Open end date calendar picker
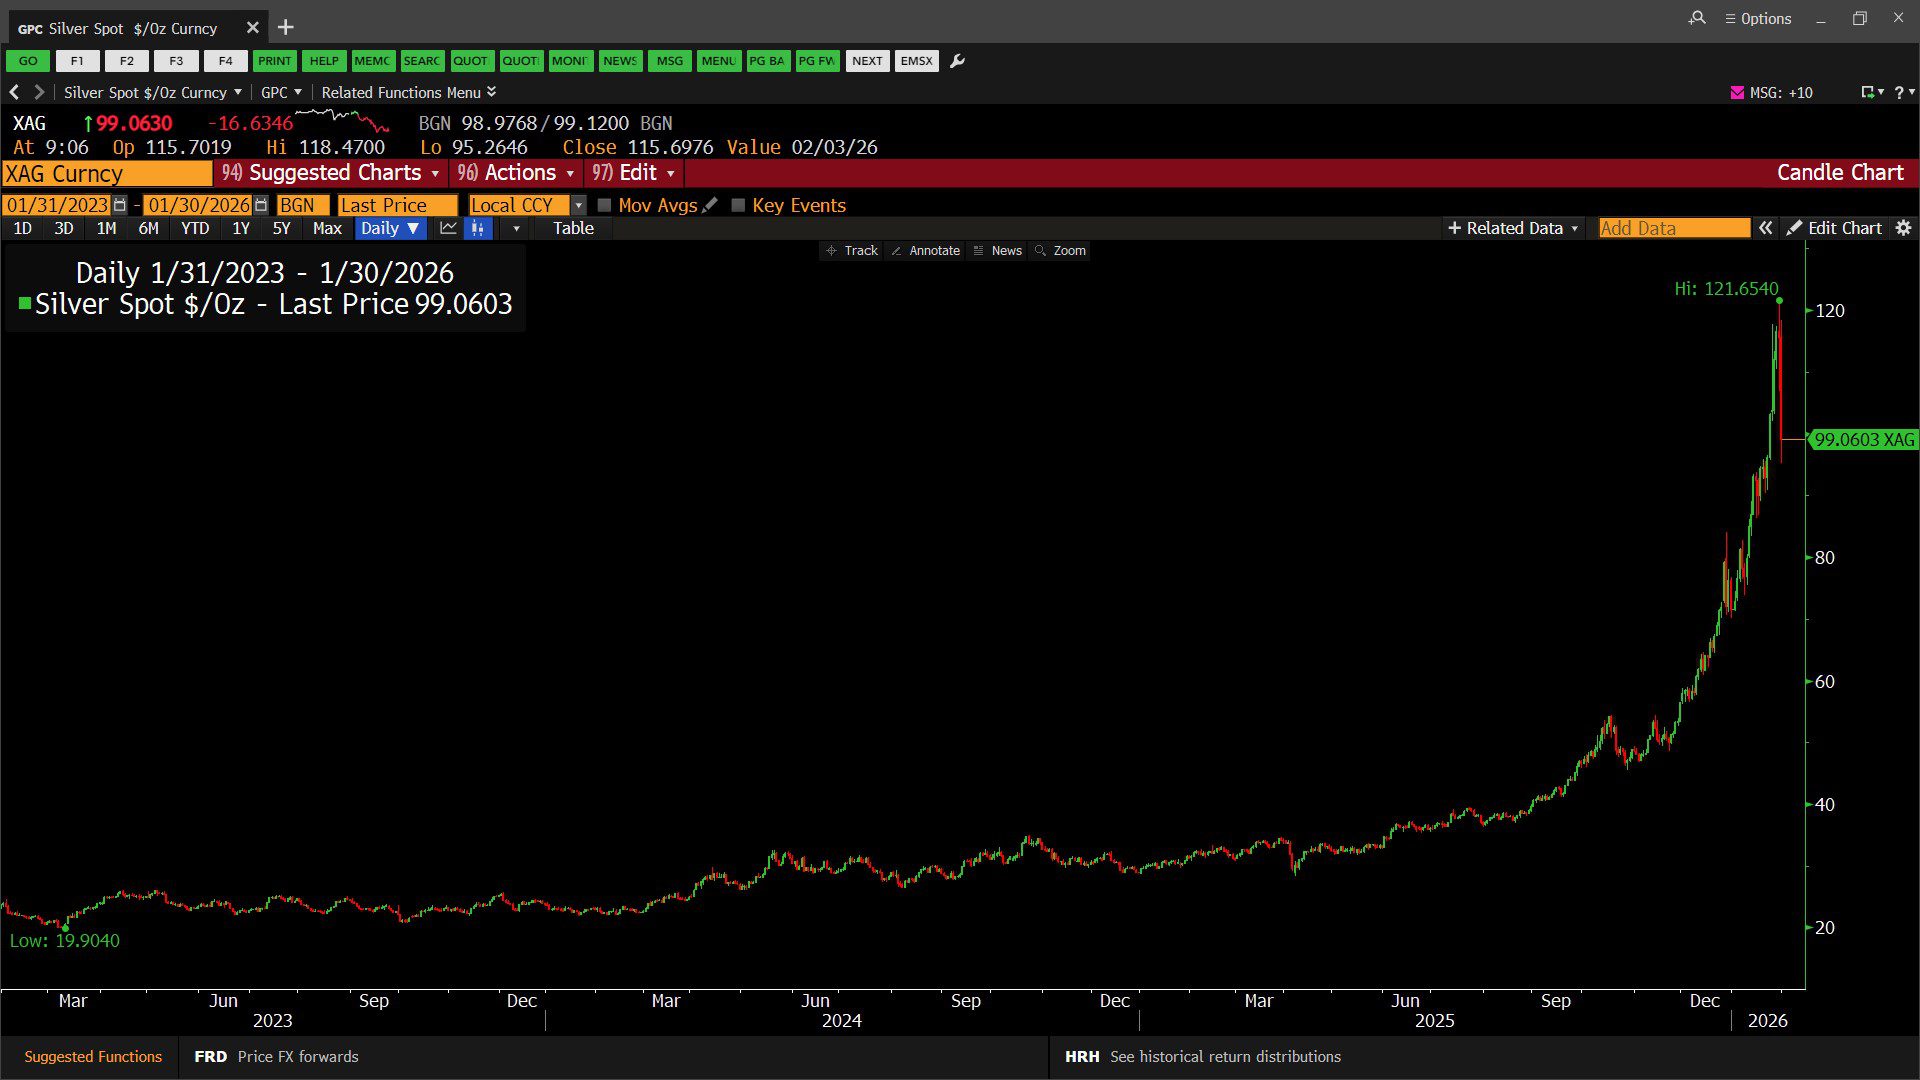This screenshot has width=1920, height=1080. (x=261, y=205)
